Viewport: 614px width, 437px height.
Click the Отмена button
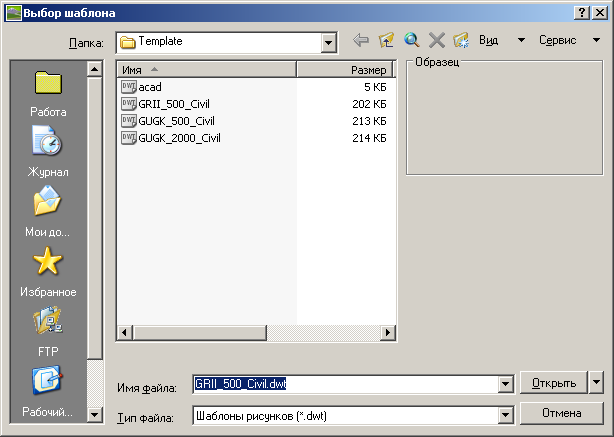tap(562, 413)
